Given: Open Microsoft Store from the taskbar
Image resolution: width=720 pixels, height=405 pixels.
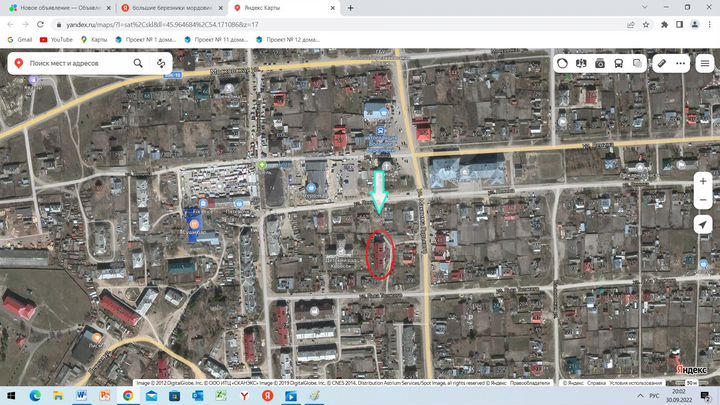Looking at the screenshot, I should click(x=174, y=396).
